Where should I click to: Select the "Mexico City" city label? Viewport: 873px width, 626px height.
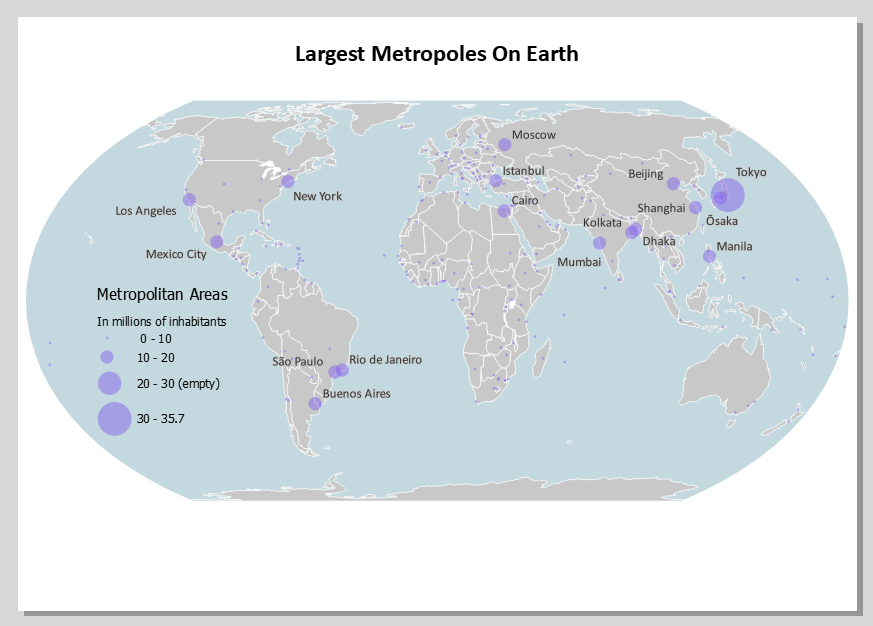pos(176,255)
